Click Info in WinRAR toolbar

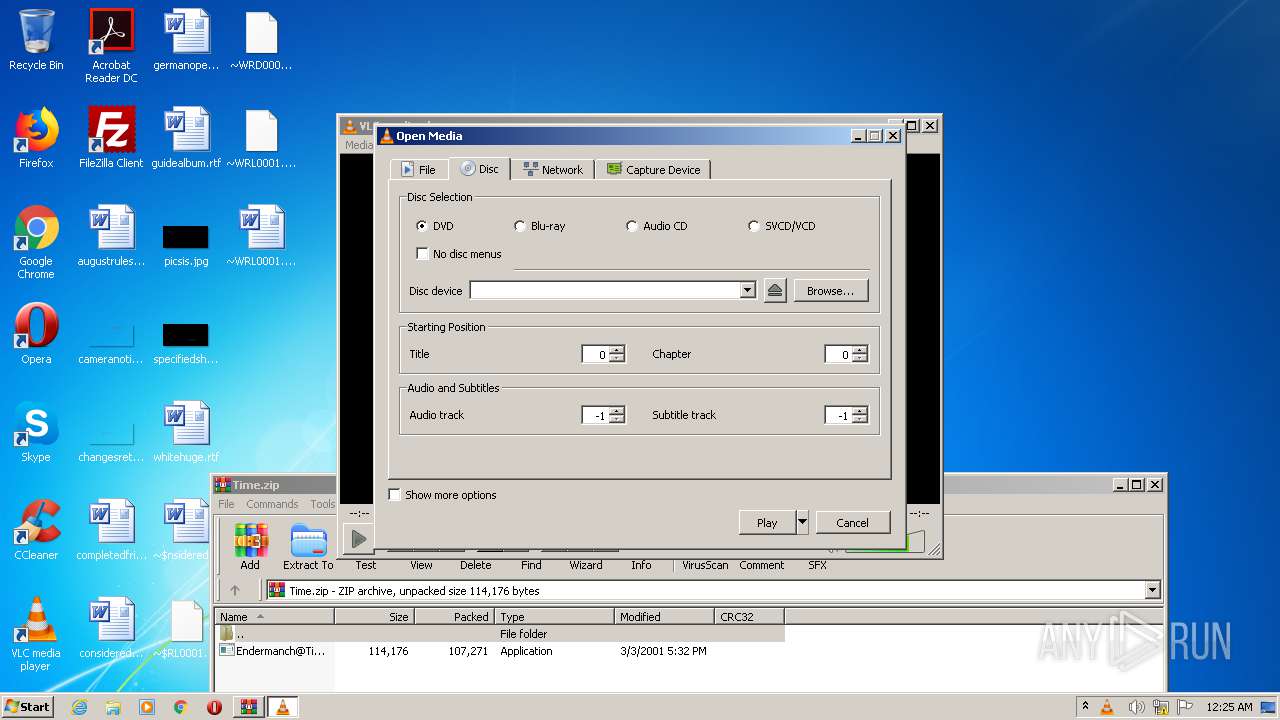click(641, 565)
